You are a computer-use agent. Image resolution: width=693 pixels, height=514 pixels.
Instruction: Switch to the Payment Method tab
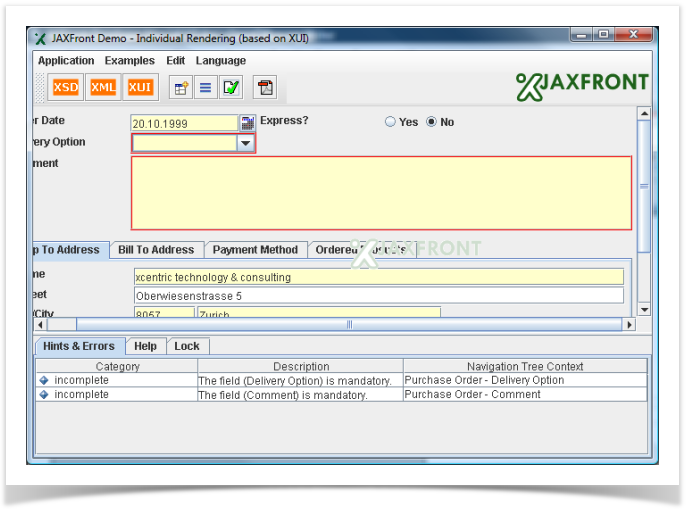[x=255, y=250]
